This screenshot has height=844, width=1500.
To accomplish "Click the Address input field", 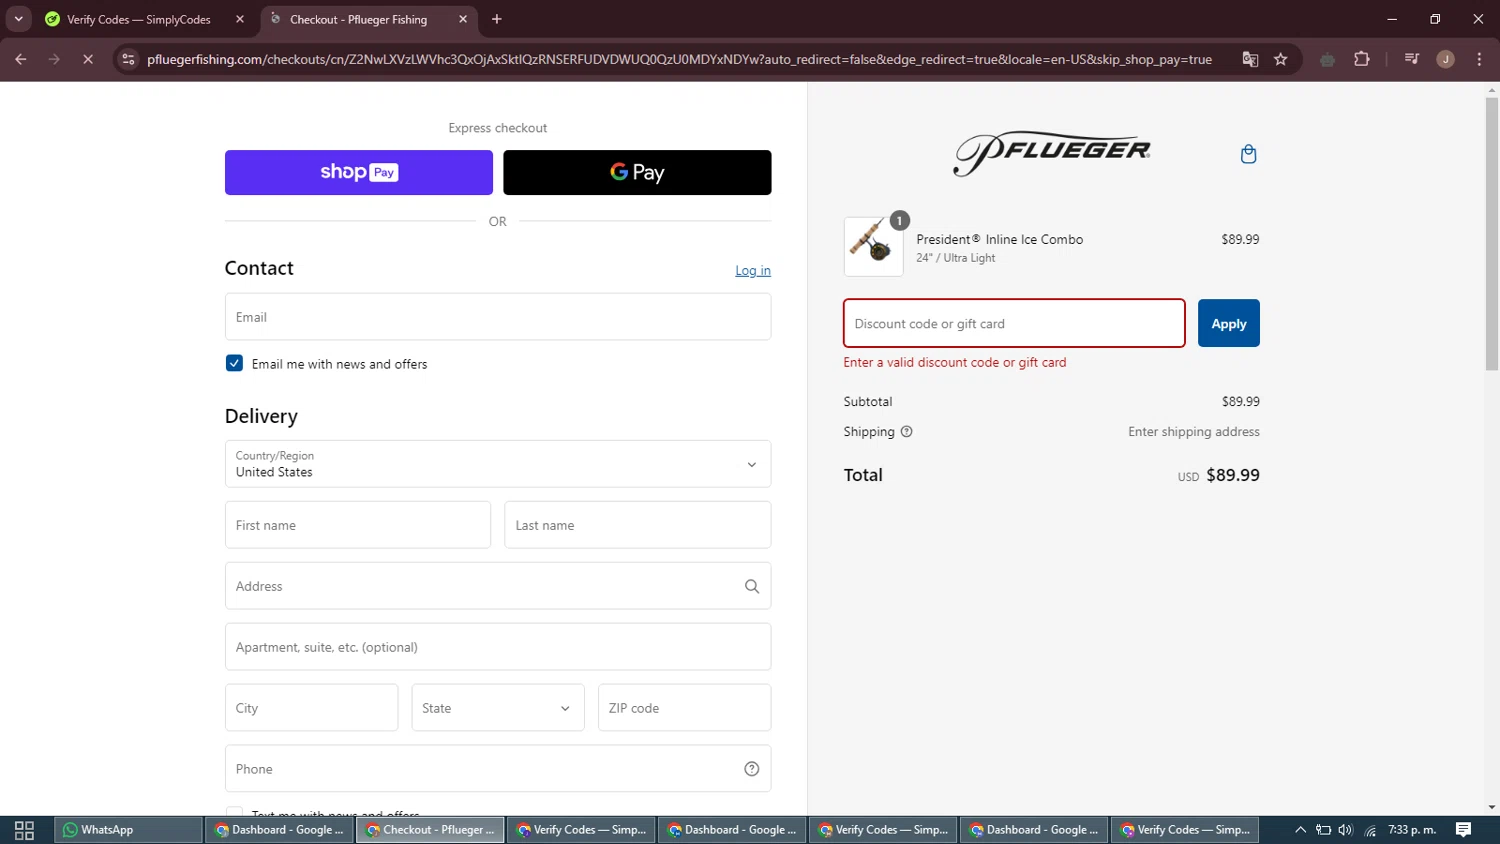I will (x=498, y=586).
